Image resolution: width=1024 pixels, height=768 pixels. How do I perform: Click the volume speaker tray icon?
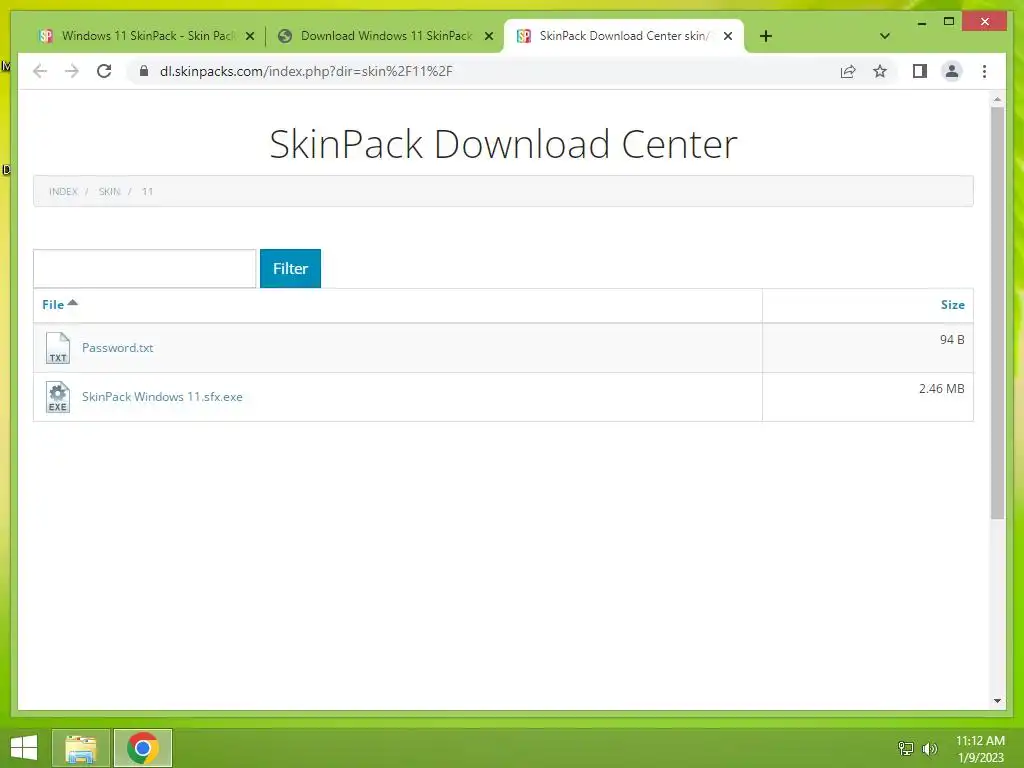click(929, 748)
